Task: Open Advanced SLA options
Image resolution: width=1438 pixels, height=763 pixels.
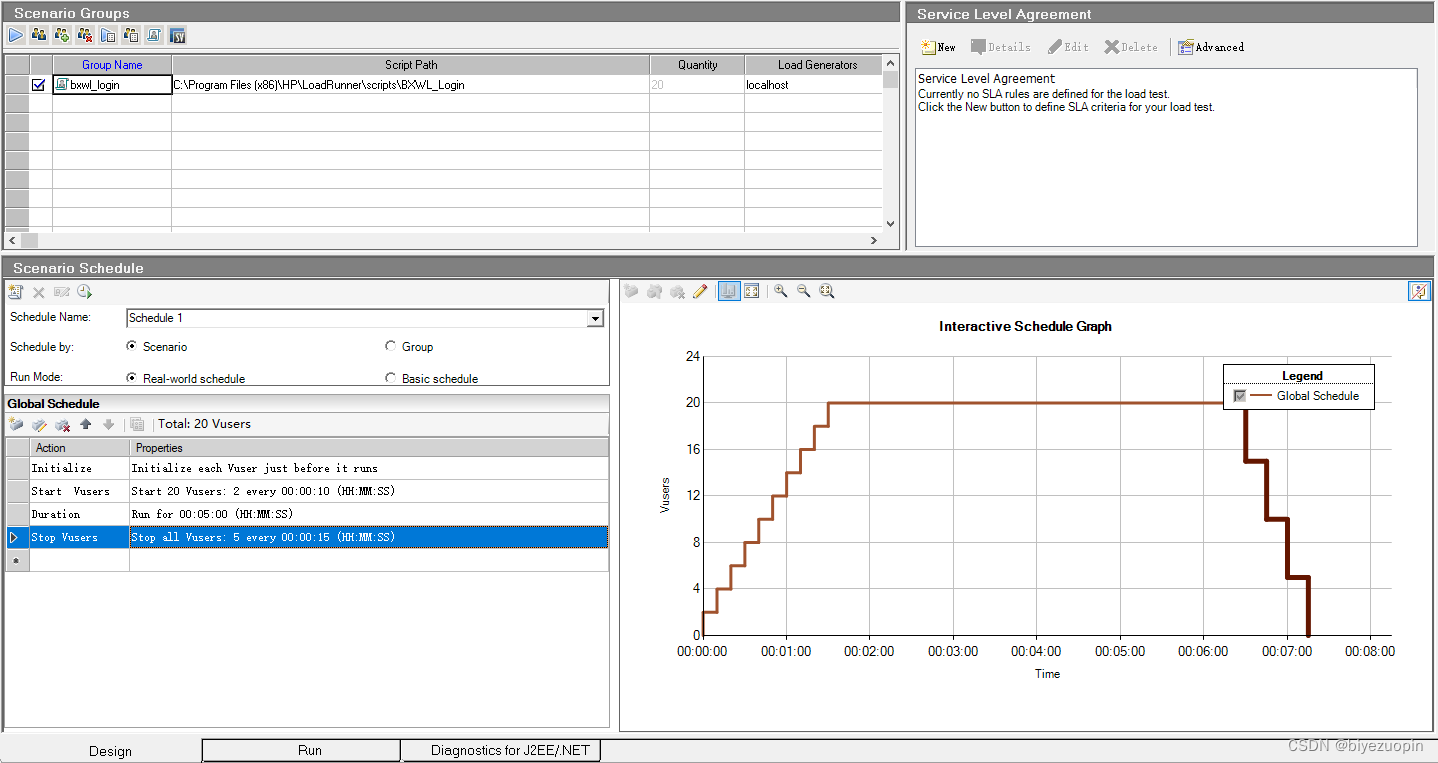Action: (x=1211, y=47)
